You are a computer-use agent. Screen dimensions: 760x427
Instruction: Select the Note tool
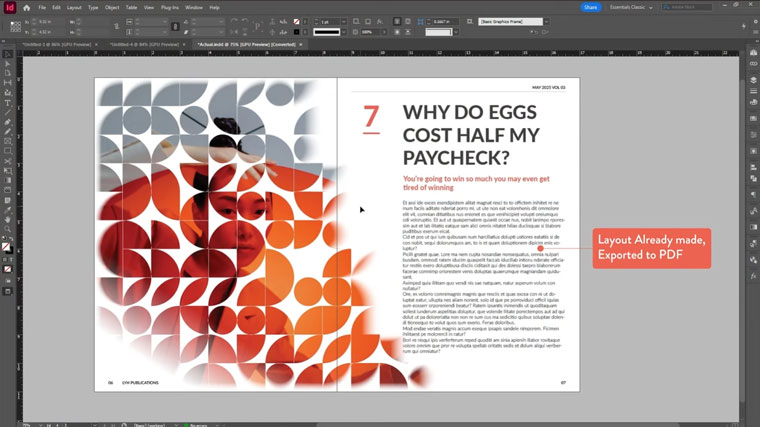[x=8, y=200]
